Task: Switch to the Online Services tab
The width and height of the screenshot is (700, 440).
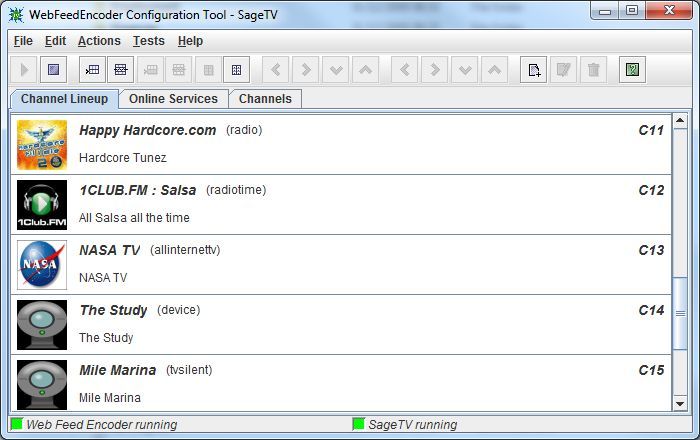Action: 173,99
